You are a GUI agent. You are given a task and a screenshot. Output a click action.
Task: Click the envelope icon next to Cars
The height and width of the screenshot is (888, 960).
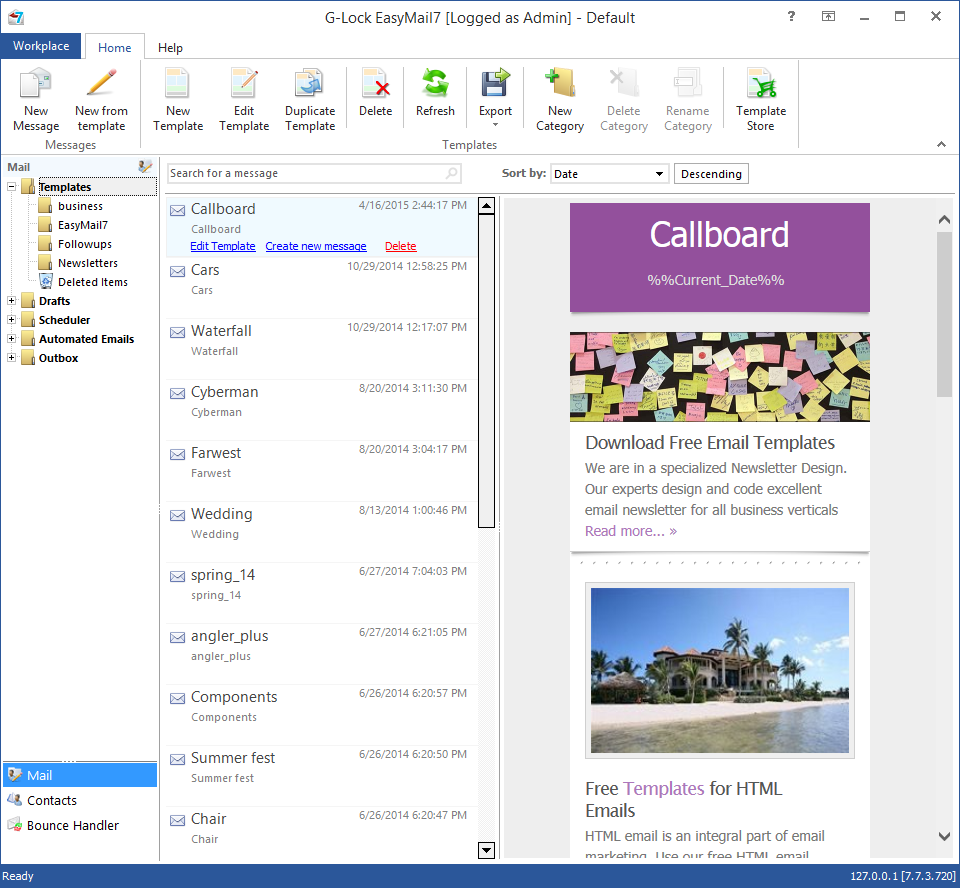tap(178, 271)
